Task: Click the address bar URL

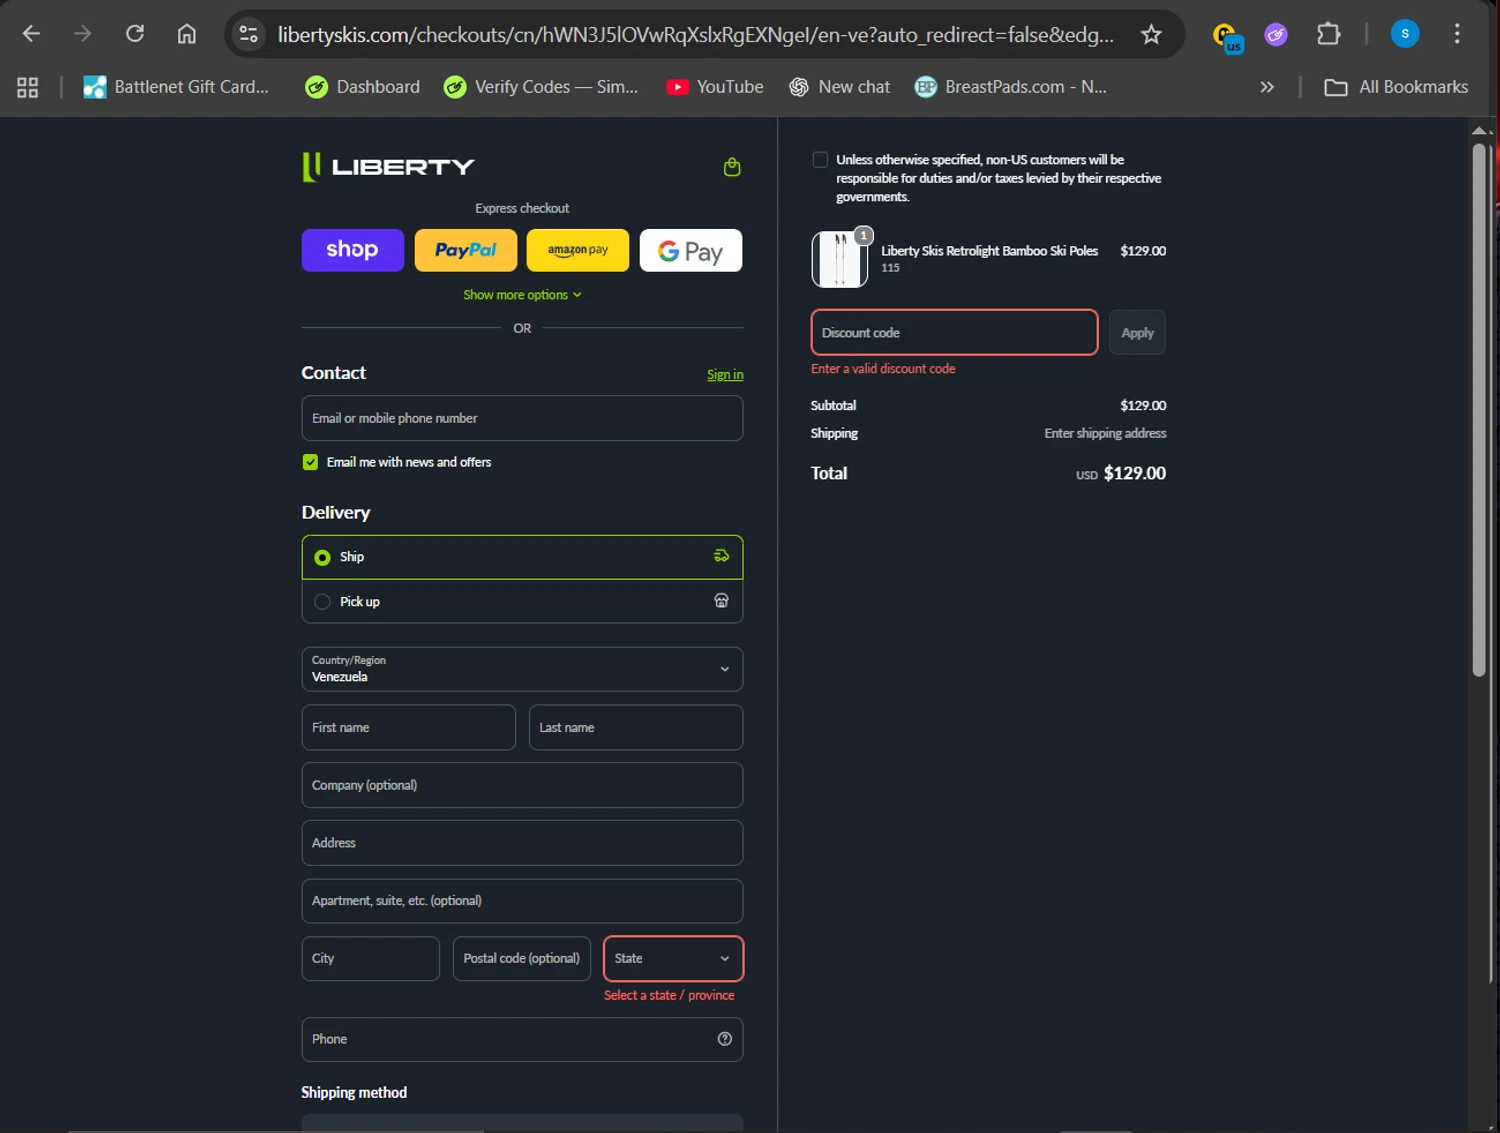Action: [696, 35]
